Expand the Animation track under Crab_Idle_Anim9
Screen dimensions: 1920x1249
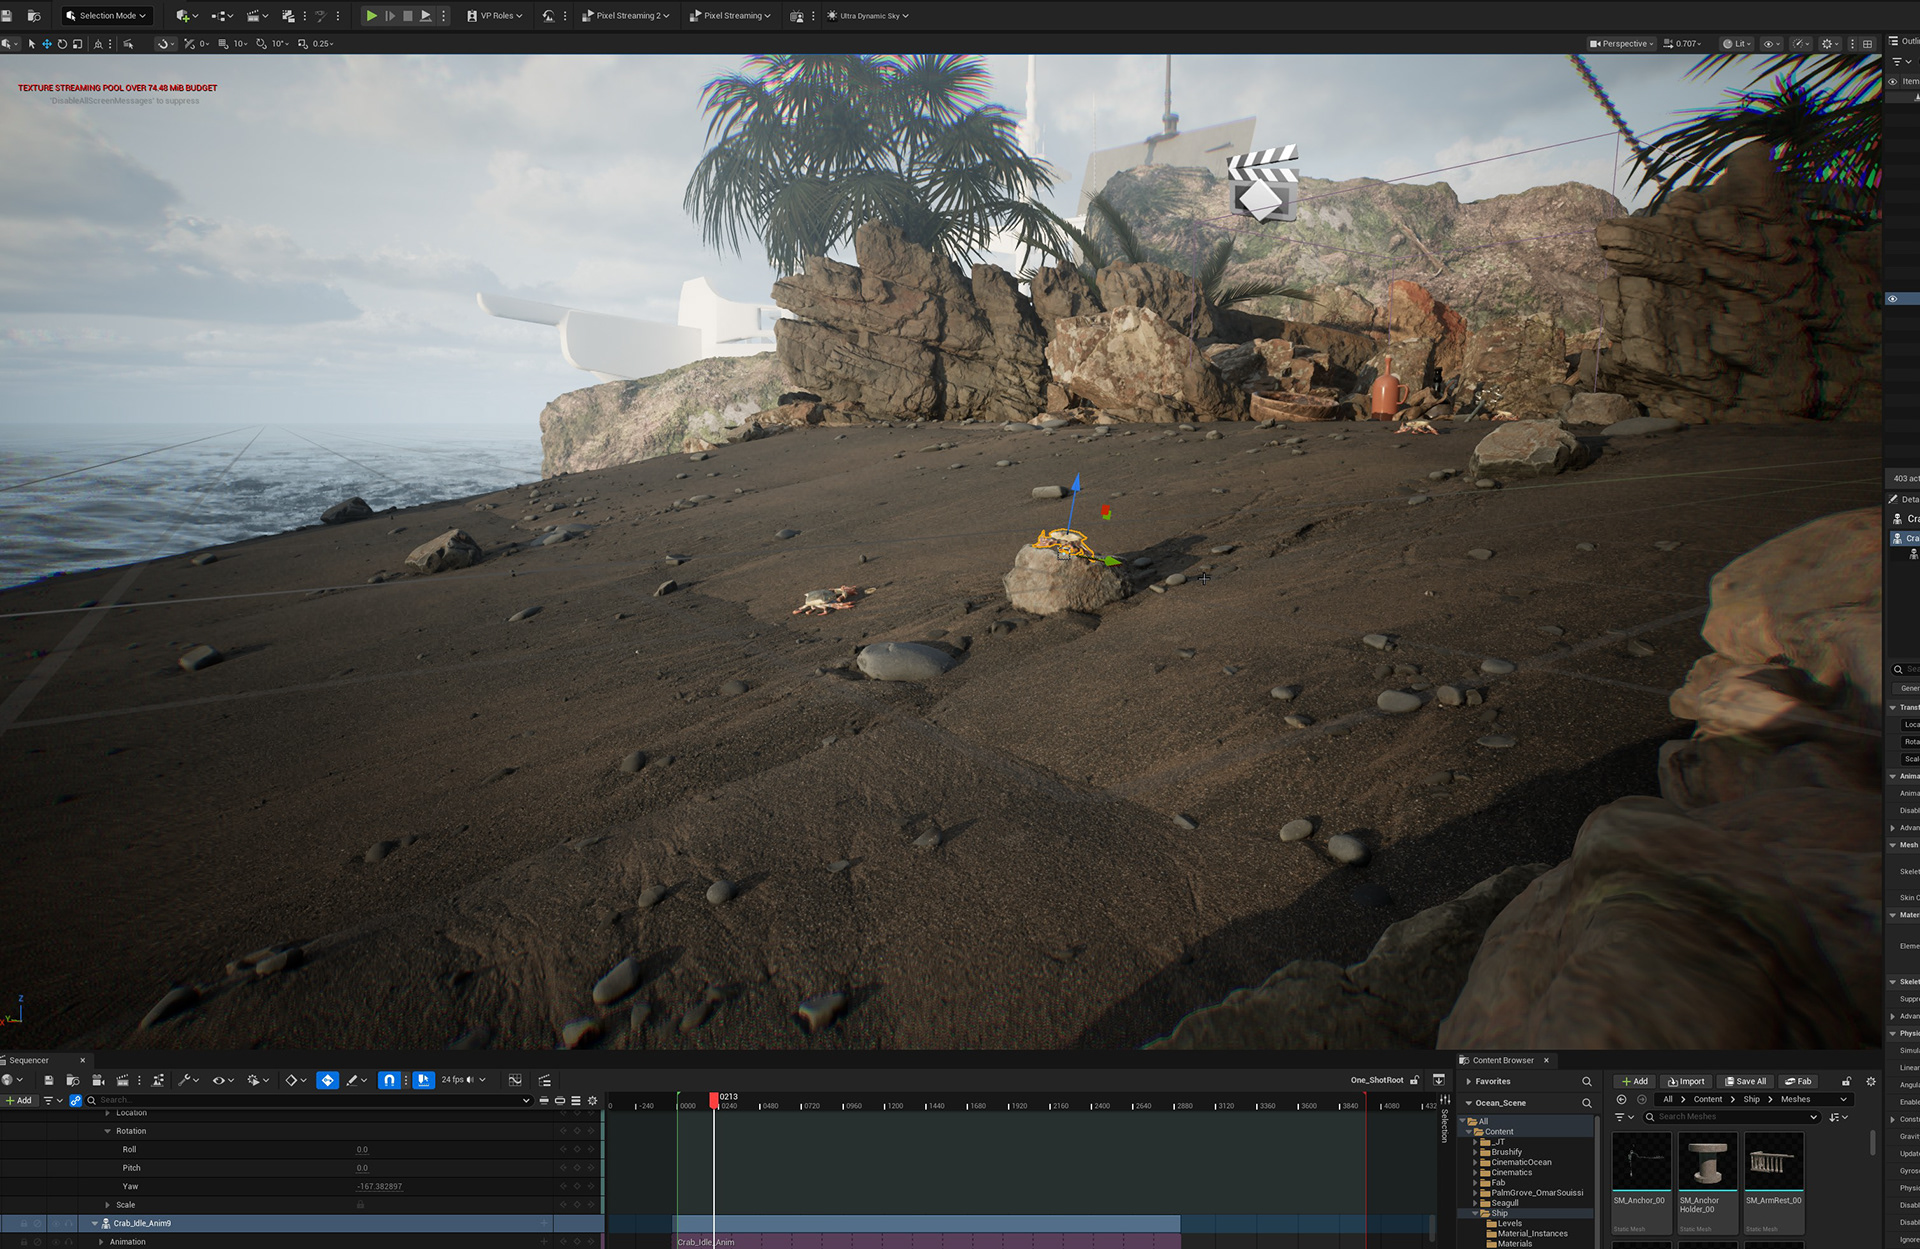pos(101,1242)
